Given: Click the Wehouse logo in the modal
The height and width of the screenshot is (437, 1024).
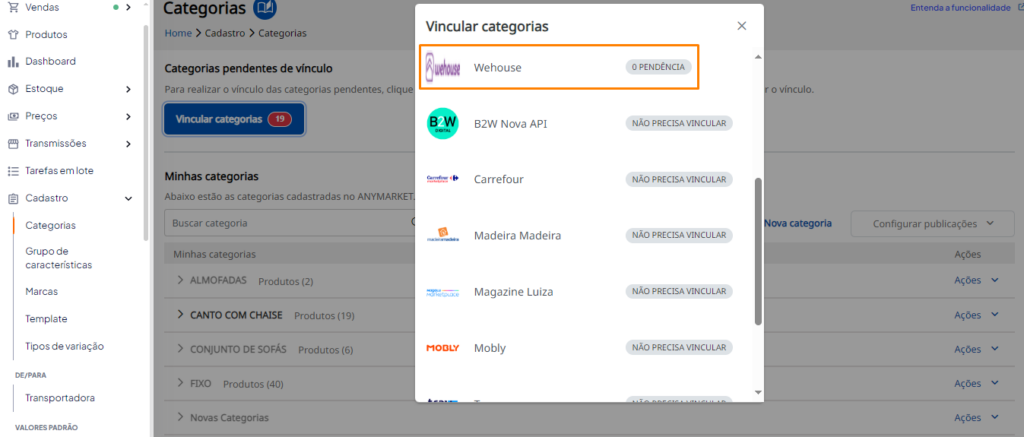Looking at the screenshot, I should 442,67.
